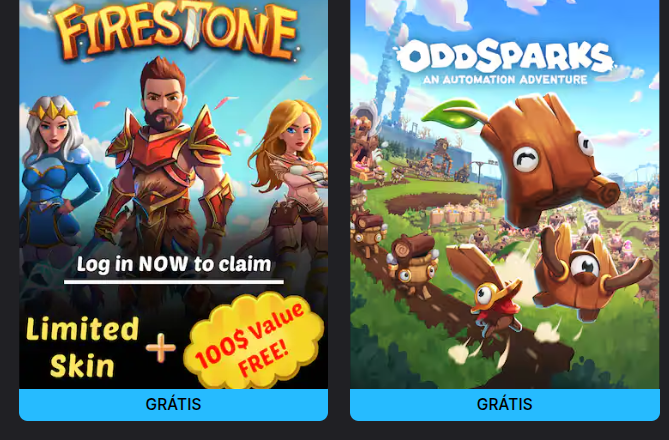Click the GRÁTIS button under Oddsparks
The width and height of the screenshot is (669, 440).
505,404
